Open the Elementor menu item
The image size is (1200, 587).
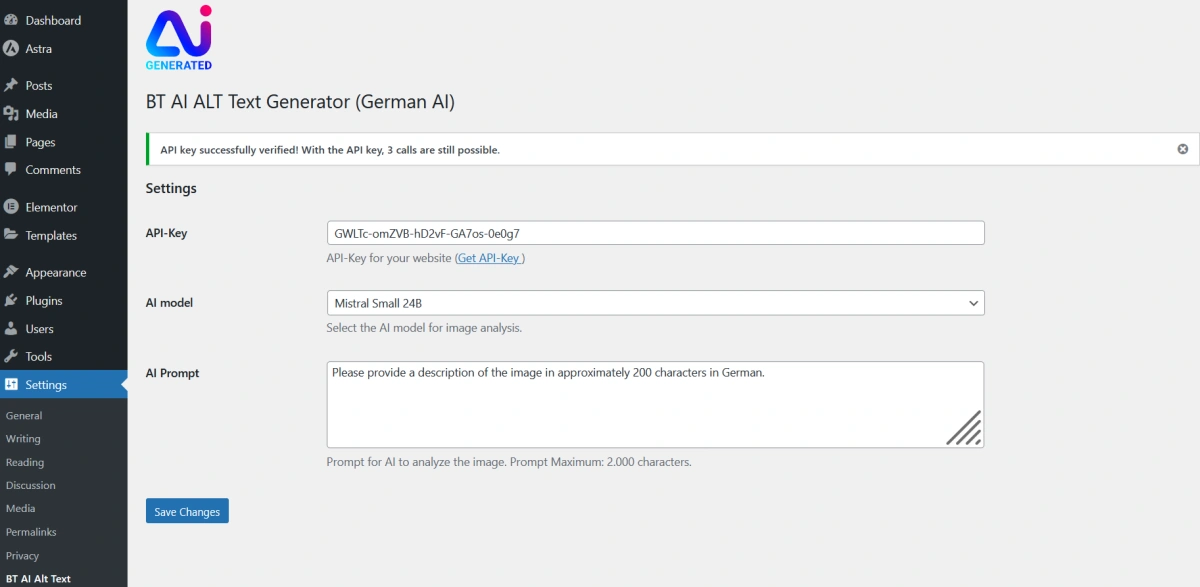click(13, 206)
